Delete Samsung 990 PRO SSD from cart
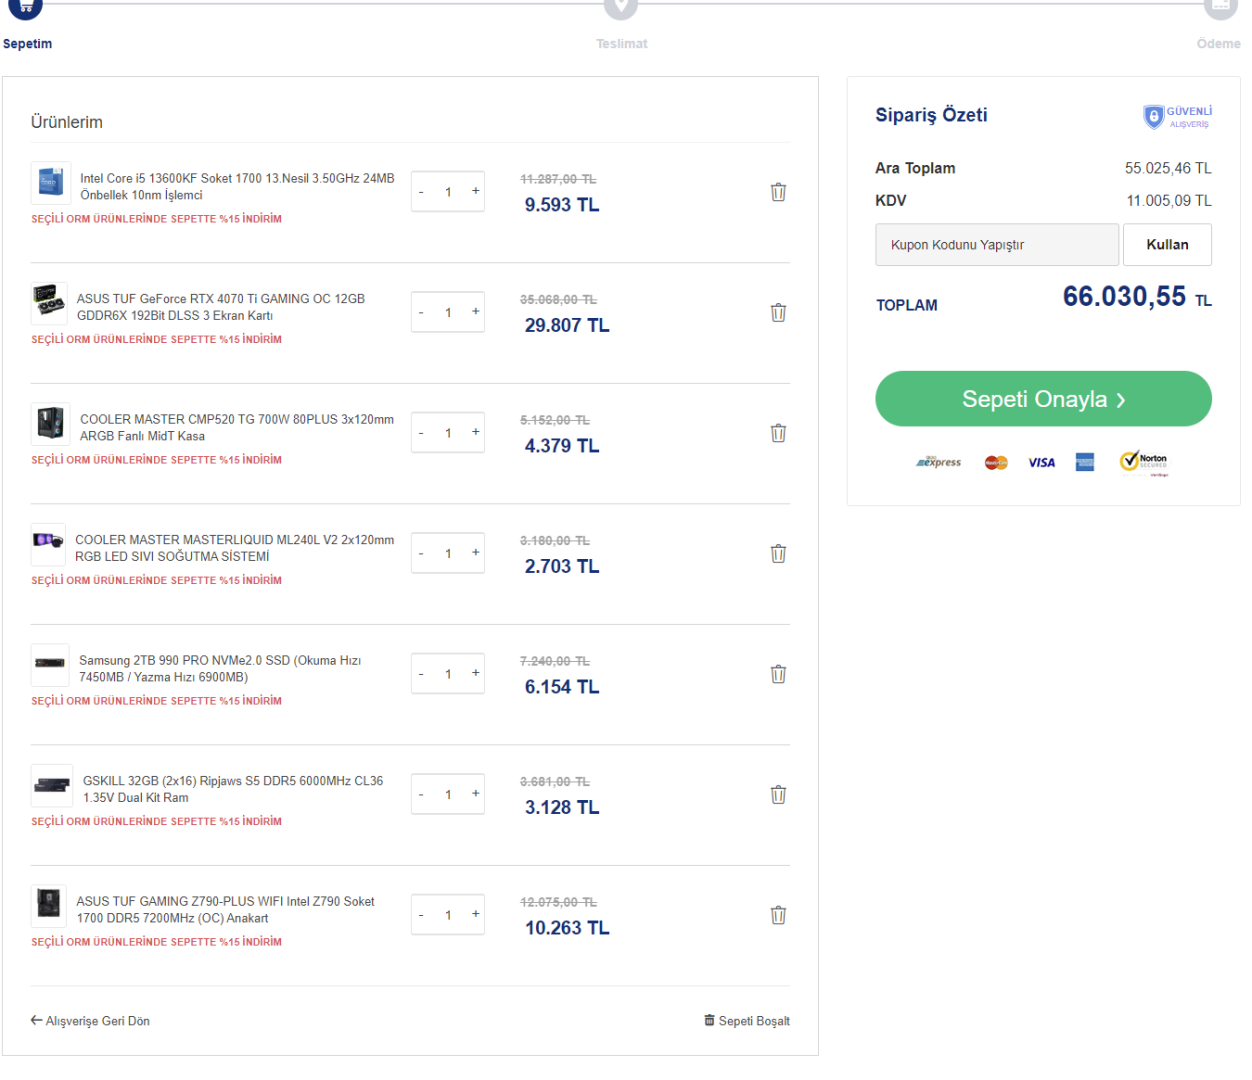Image resolution: width=1252 pixels, height=1080 pixels. (778, 674)
